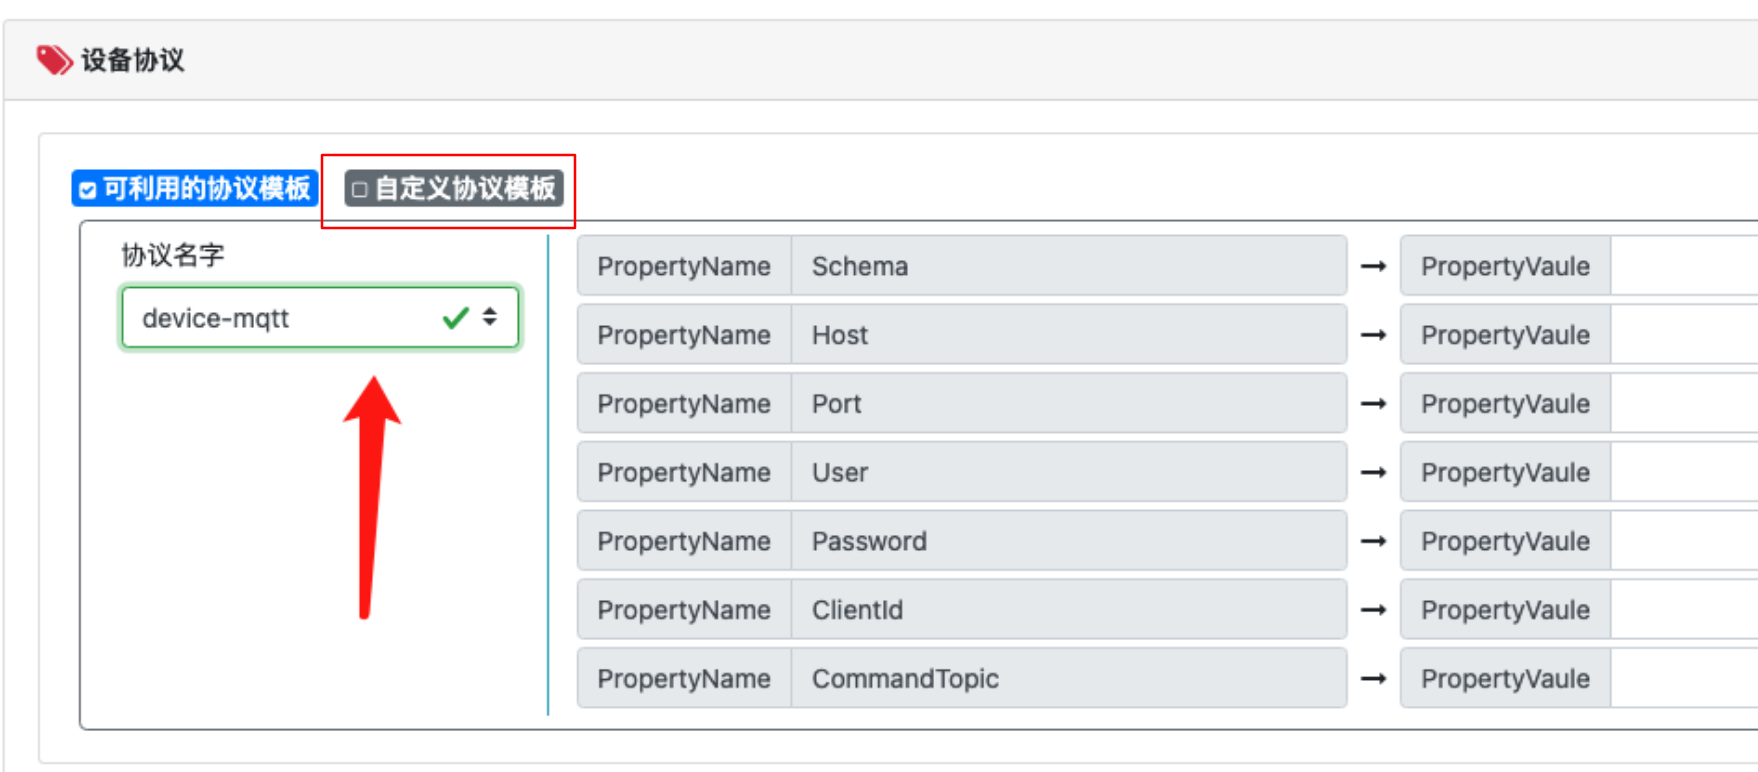The image size is (1758, 772).
Task: Click the arrow icon after Password
Action: [1373, 541]
